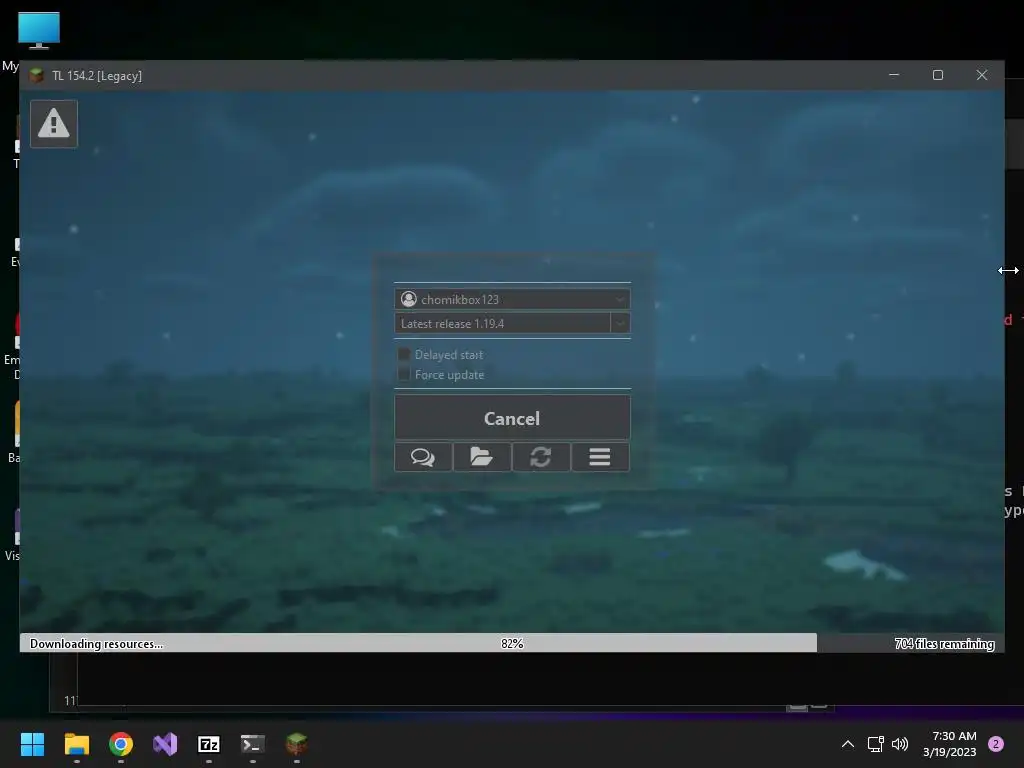Show hidden system tray icons
1024x768 pixels.
(x=848, y=744)
